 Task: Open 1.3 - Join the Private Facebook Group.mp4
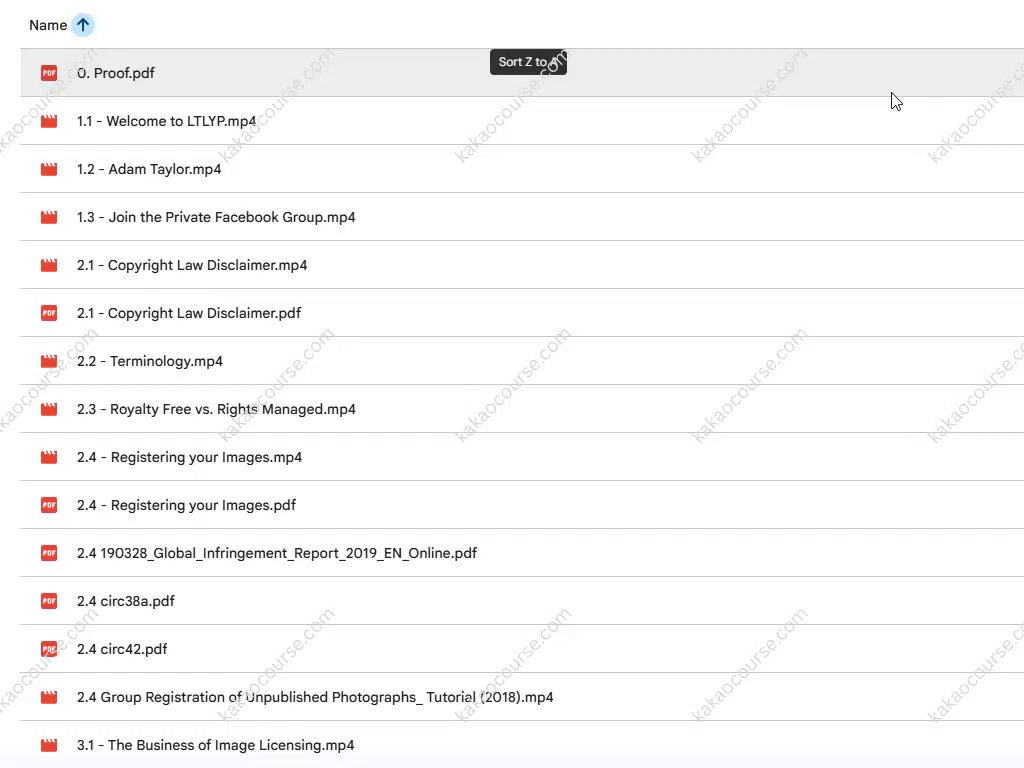216,217
